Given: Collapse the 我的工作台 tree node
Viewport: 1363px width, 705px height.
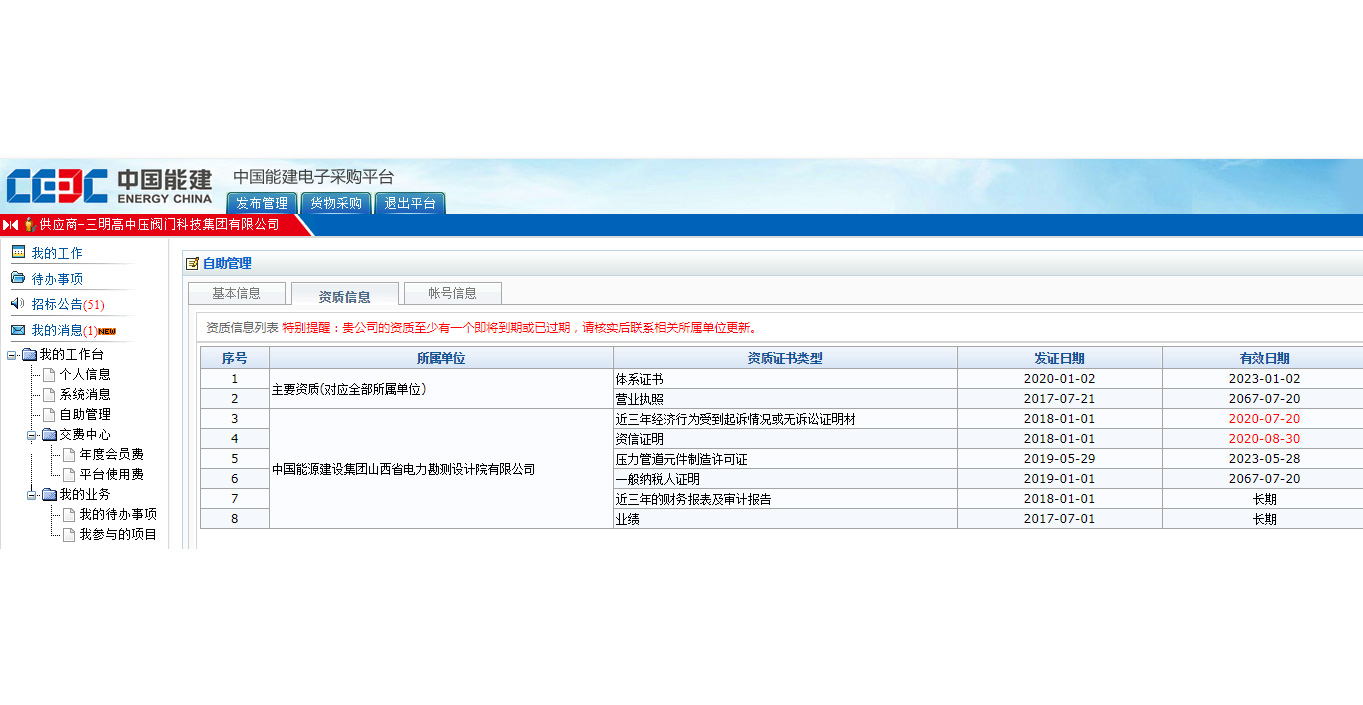Looking at the screenshot, I should [12, 354].
